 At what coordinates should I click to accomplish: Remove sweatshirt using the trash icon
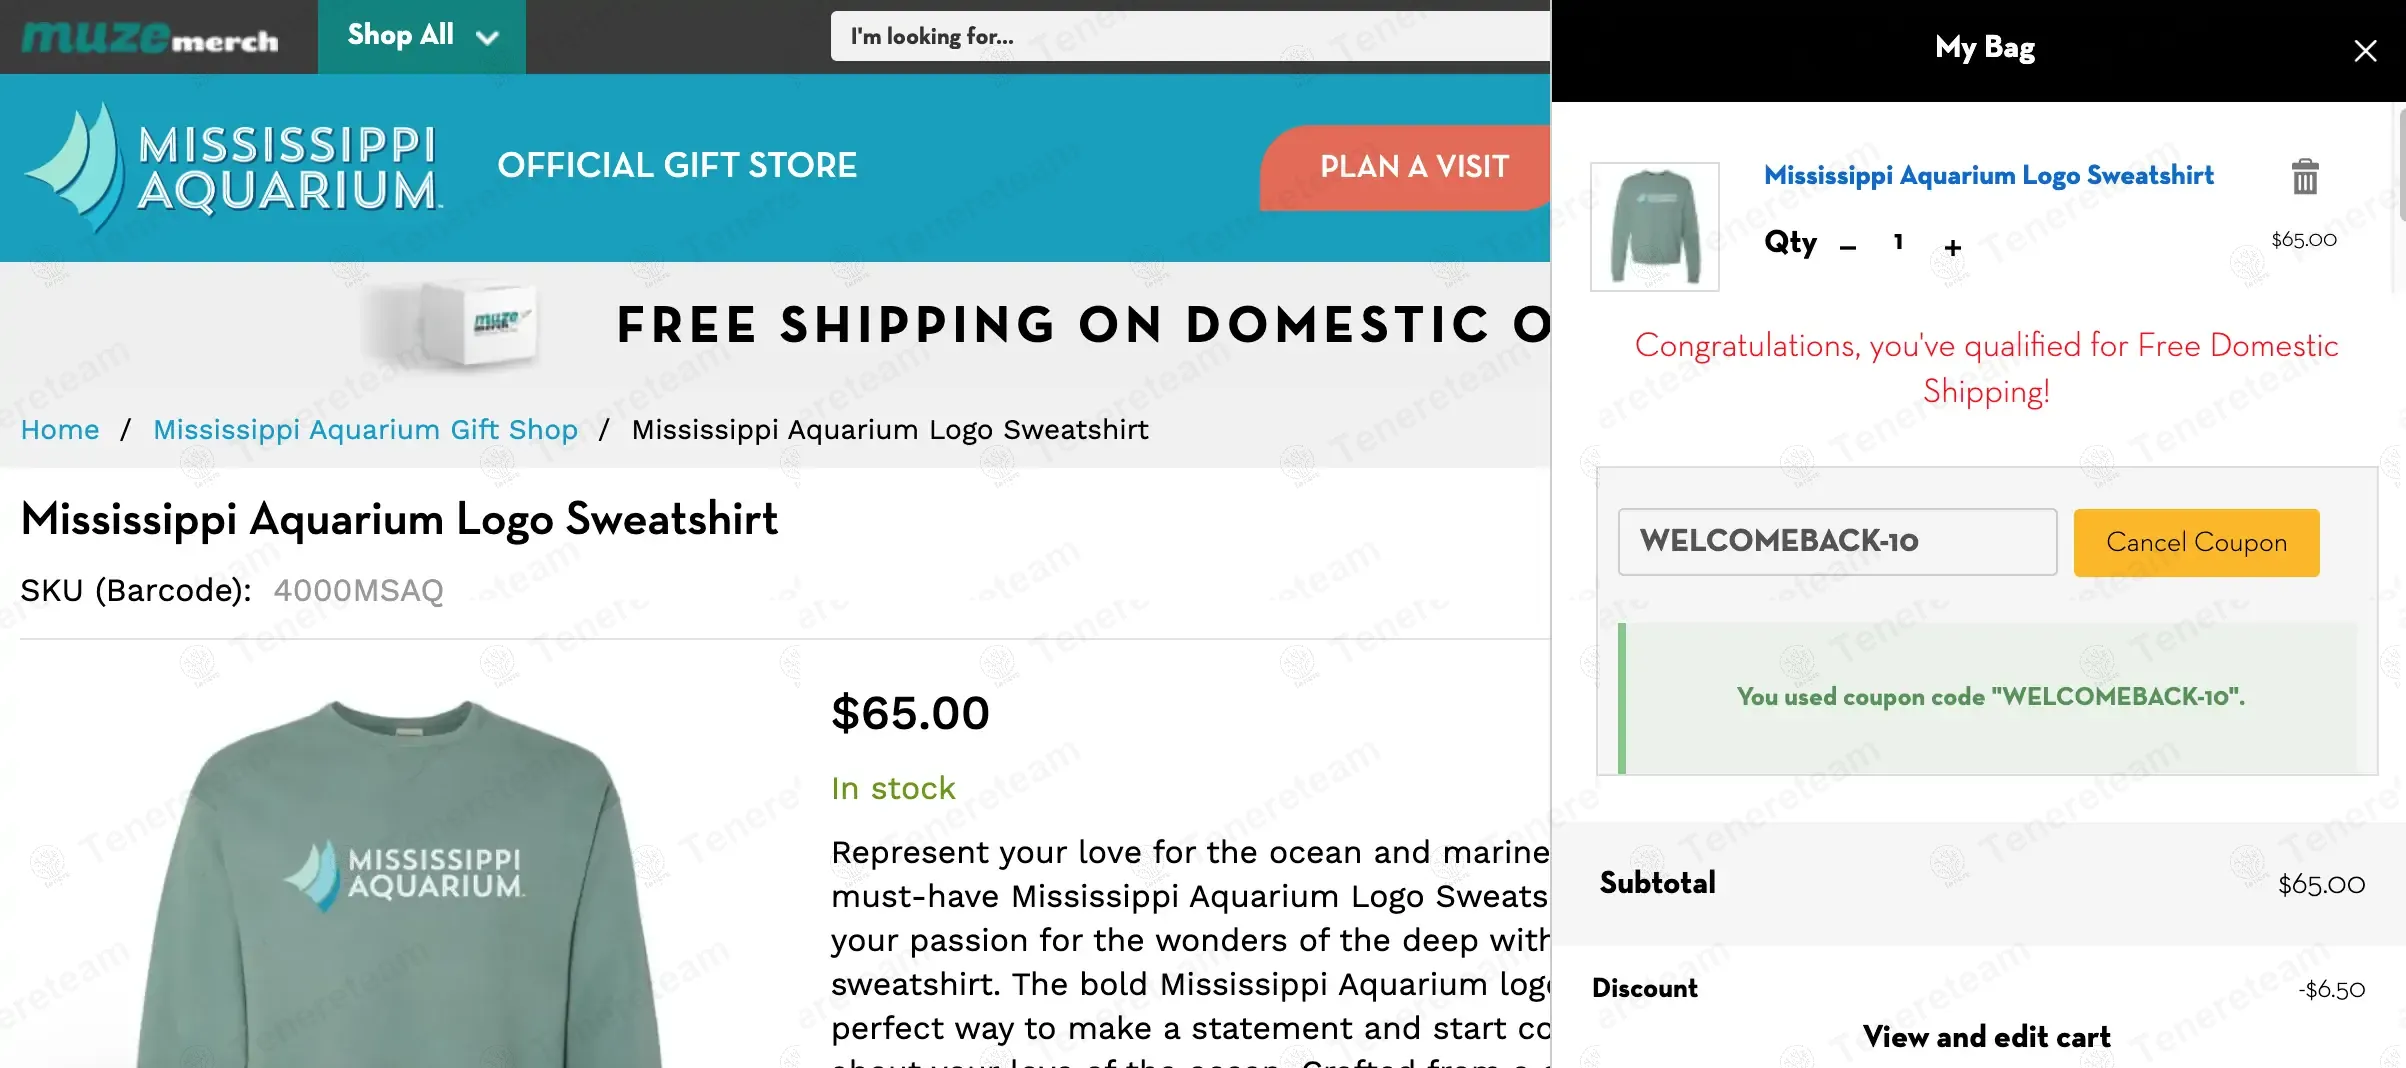pos(2305,177)
